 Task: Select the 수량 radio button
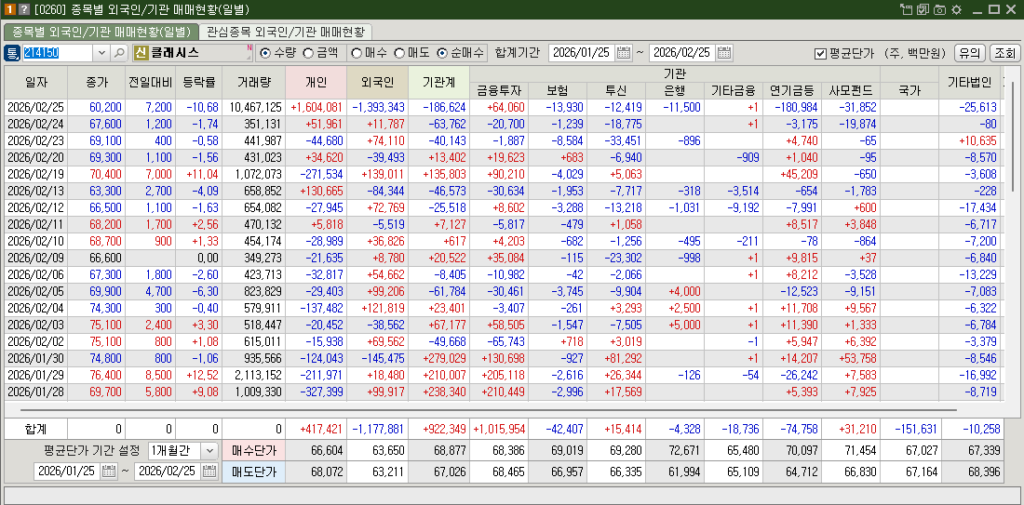[x=265, y=53]
